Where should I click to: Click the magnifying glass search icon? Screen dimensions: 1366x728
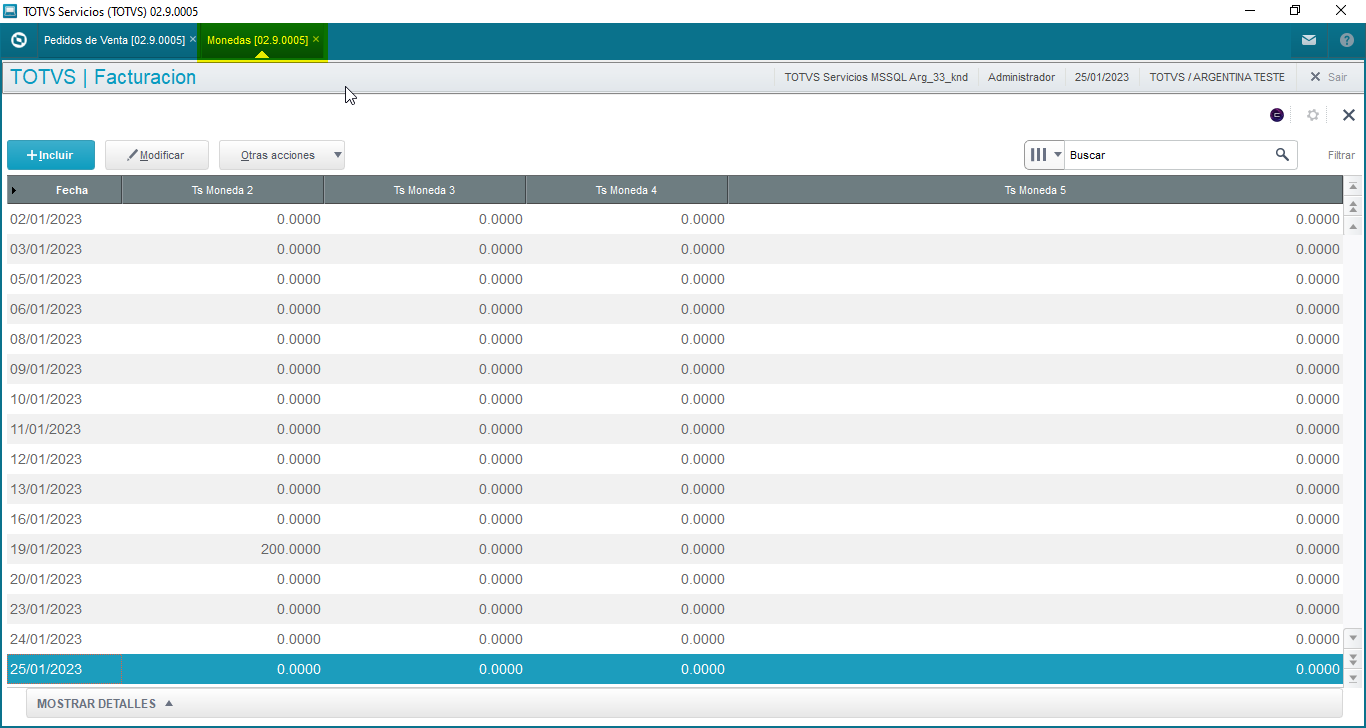point(1282,155)
